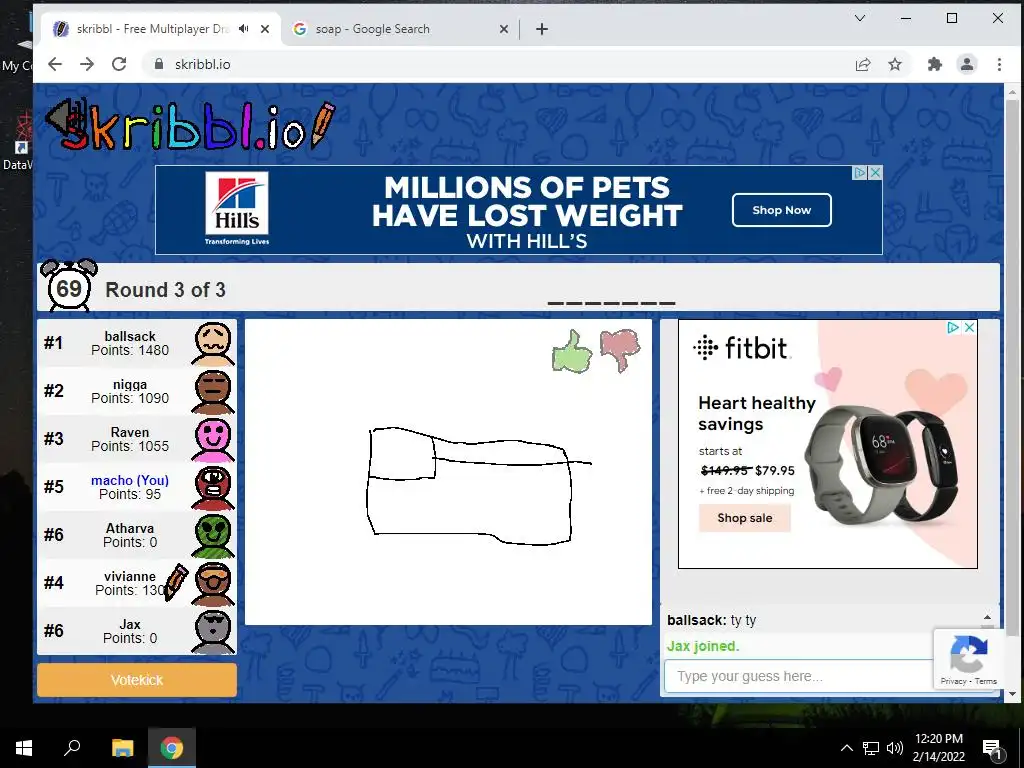The image size is (1024, 768).
Task: Click the Votekick button
Action: pyautogui.click(x=136, y=680)
